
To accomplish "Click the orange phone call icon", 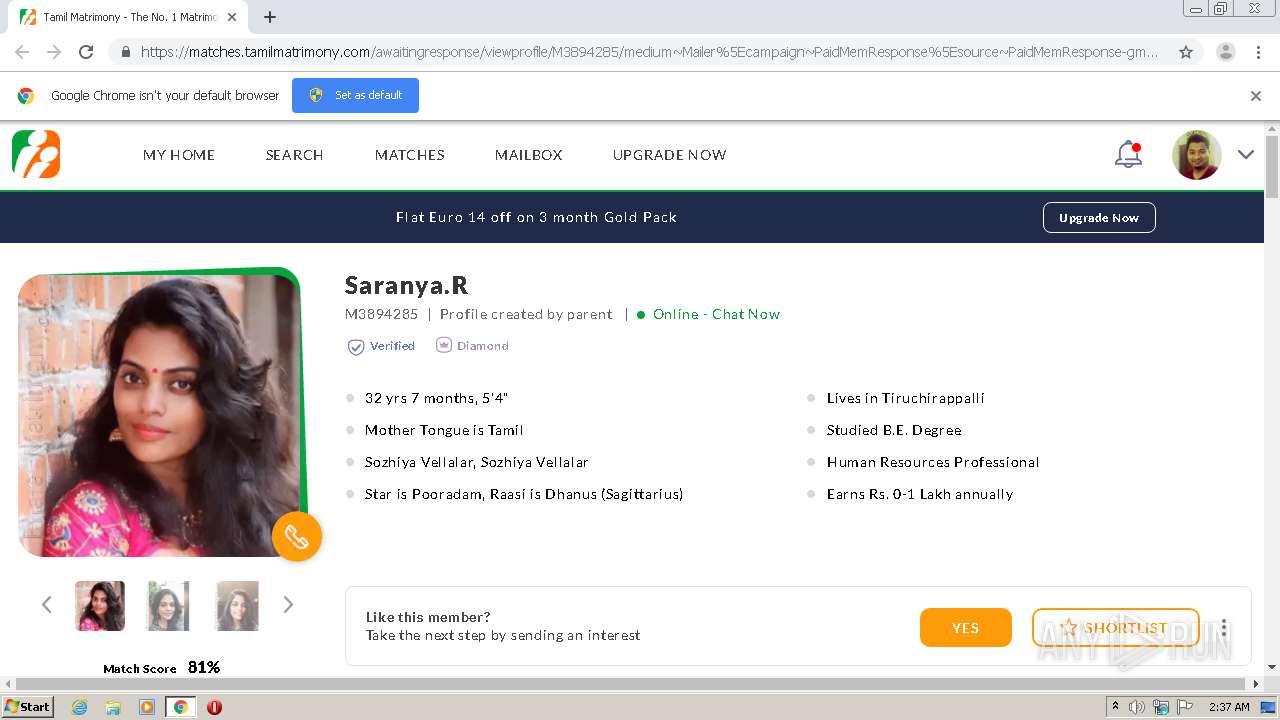I will pos(297,537).
